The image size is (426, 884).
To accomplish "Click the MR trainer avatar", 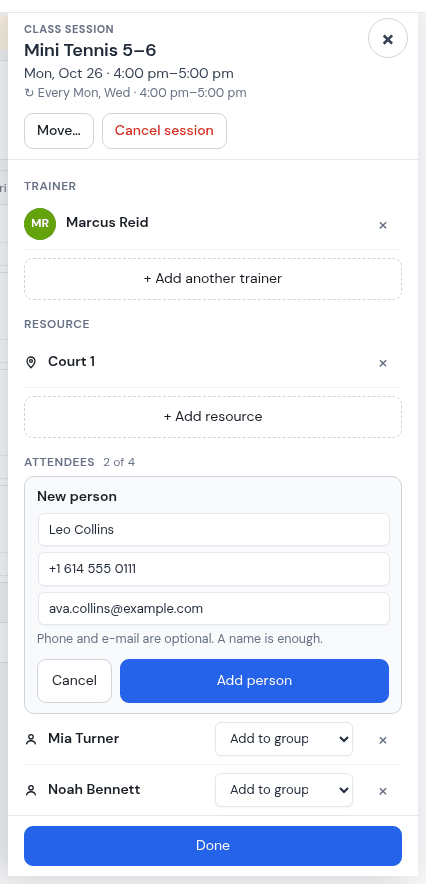I will [40, 223].
